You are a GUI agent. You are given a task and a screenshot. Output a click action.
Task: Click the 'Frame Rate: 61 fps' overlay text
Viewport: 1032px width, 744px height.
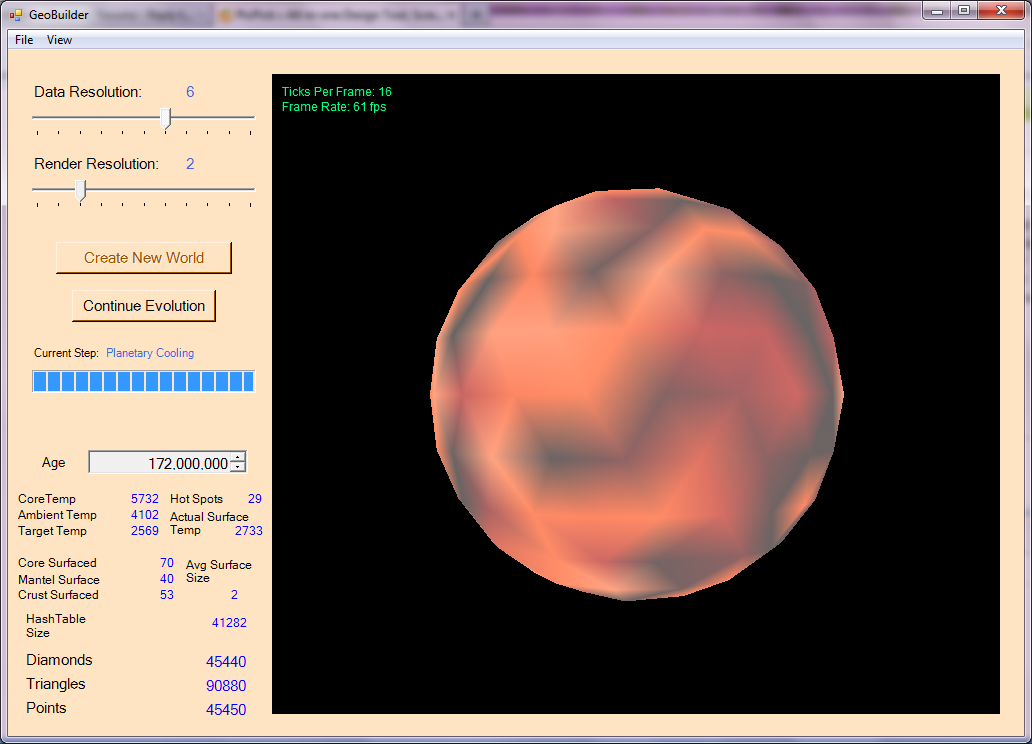(x=334, y=107)
